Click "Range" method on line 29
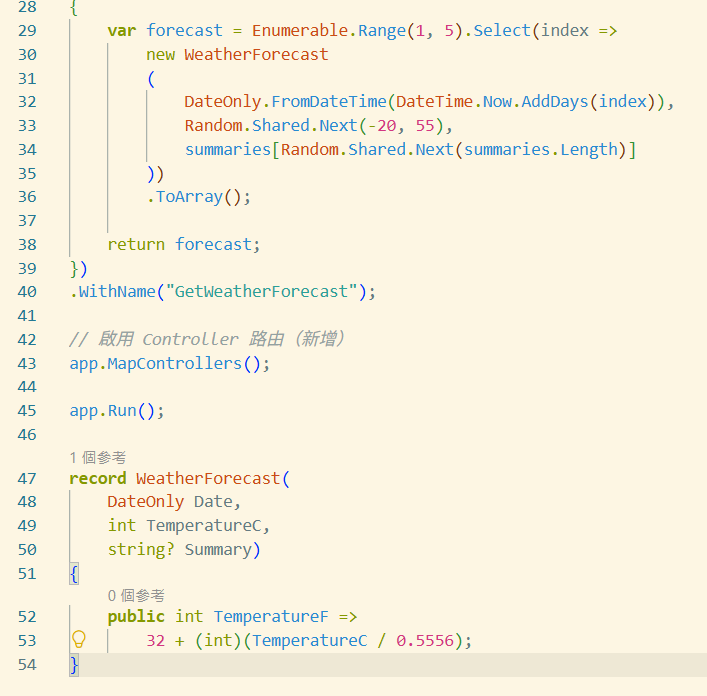This screenshot has height=696, width=707. [x=382, y=31]
